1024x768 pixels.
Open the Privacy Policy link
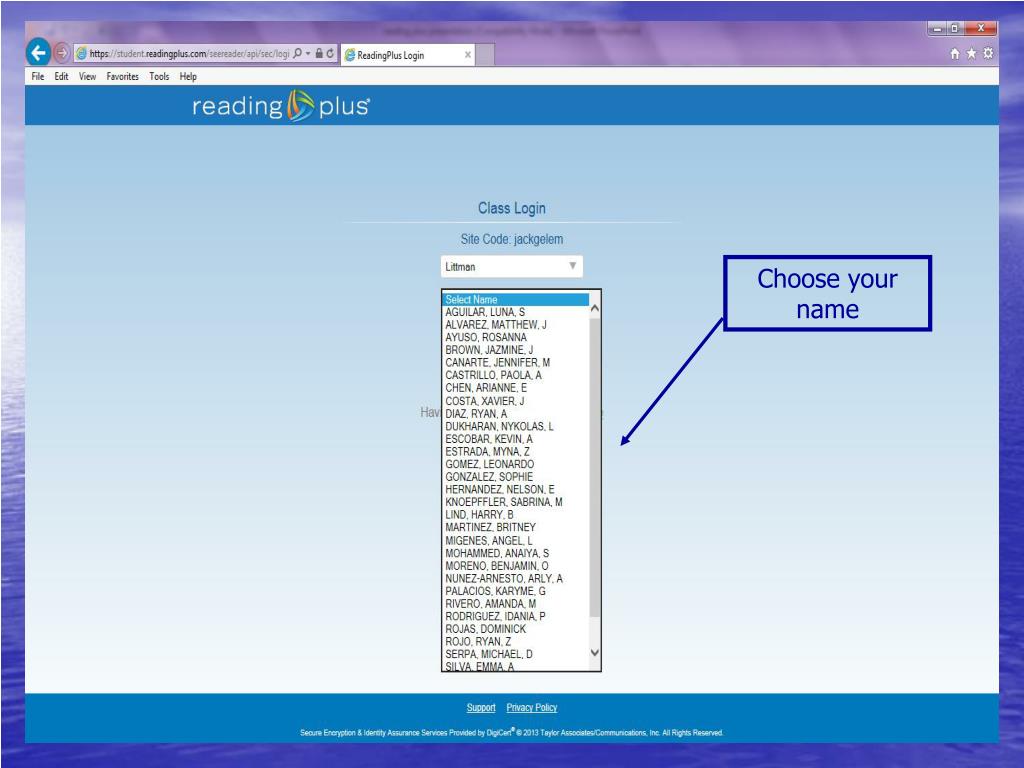[x=532, y=708]
